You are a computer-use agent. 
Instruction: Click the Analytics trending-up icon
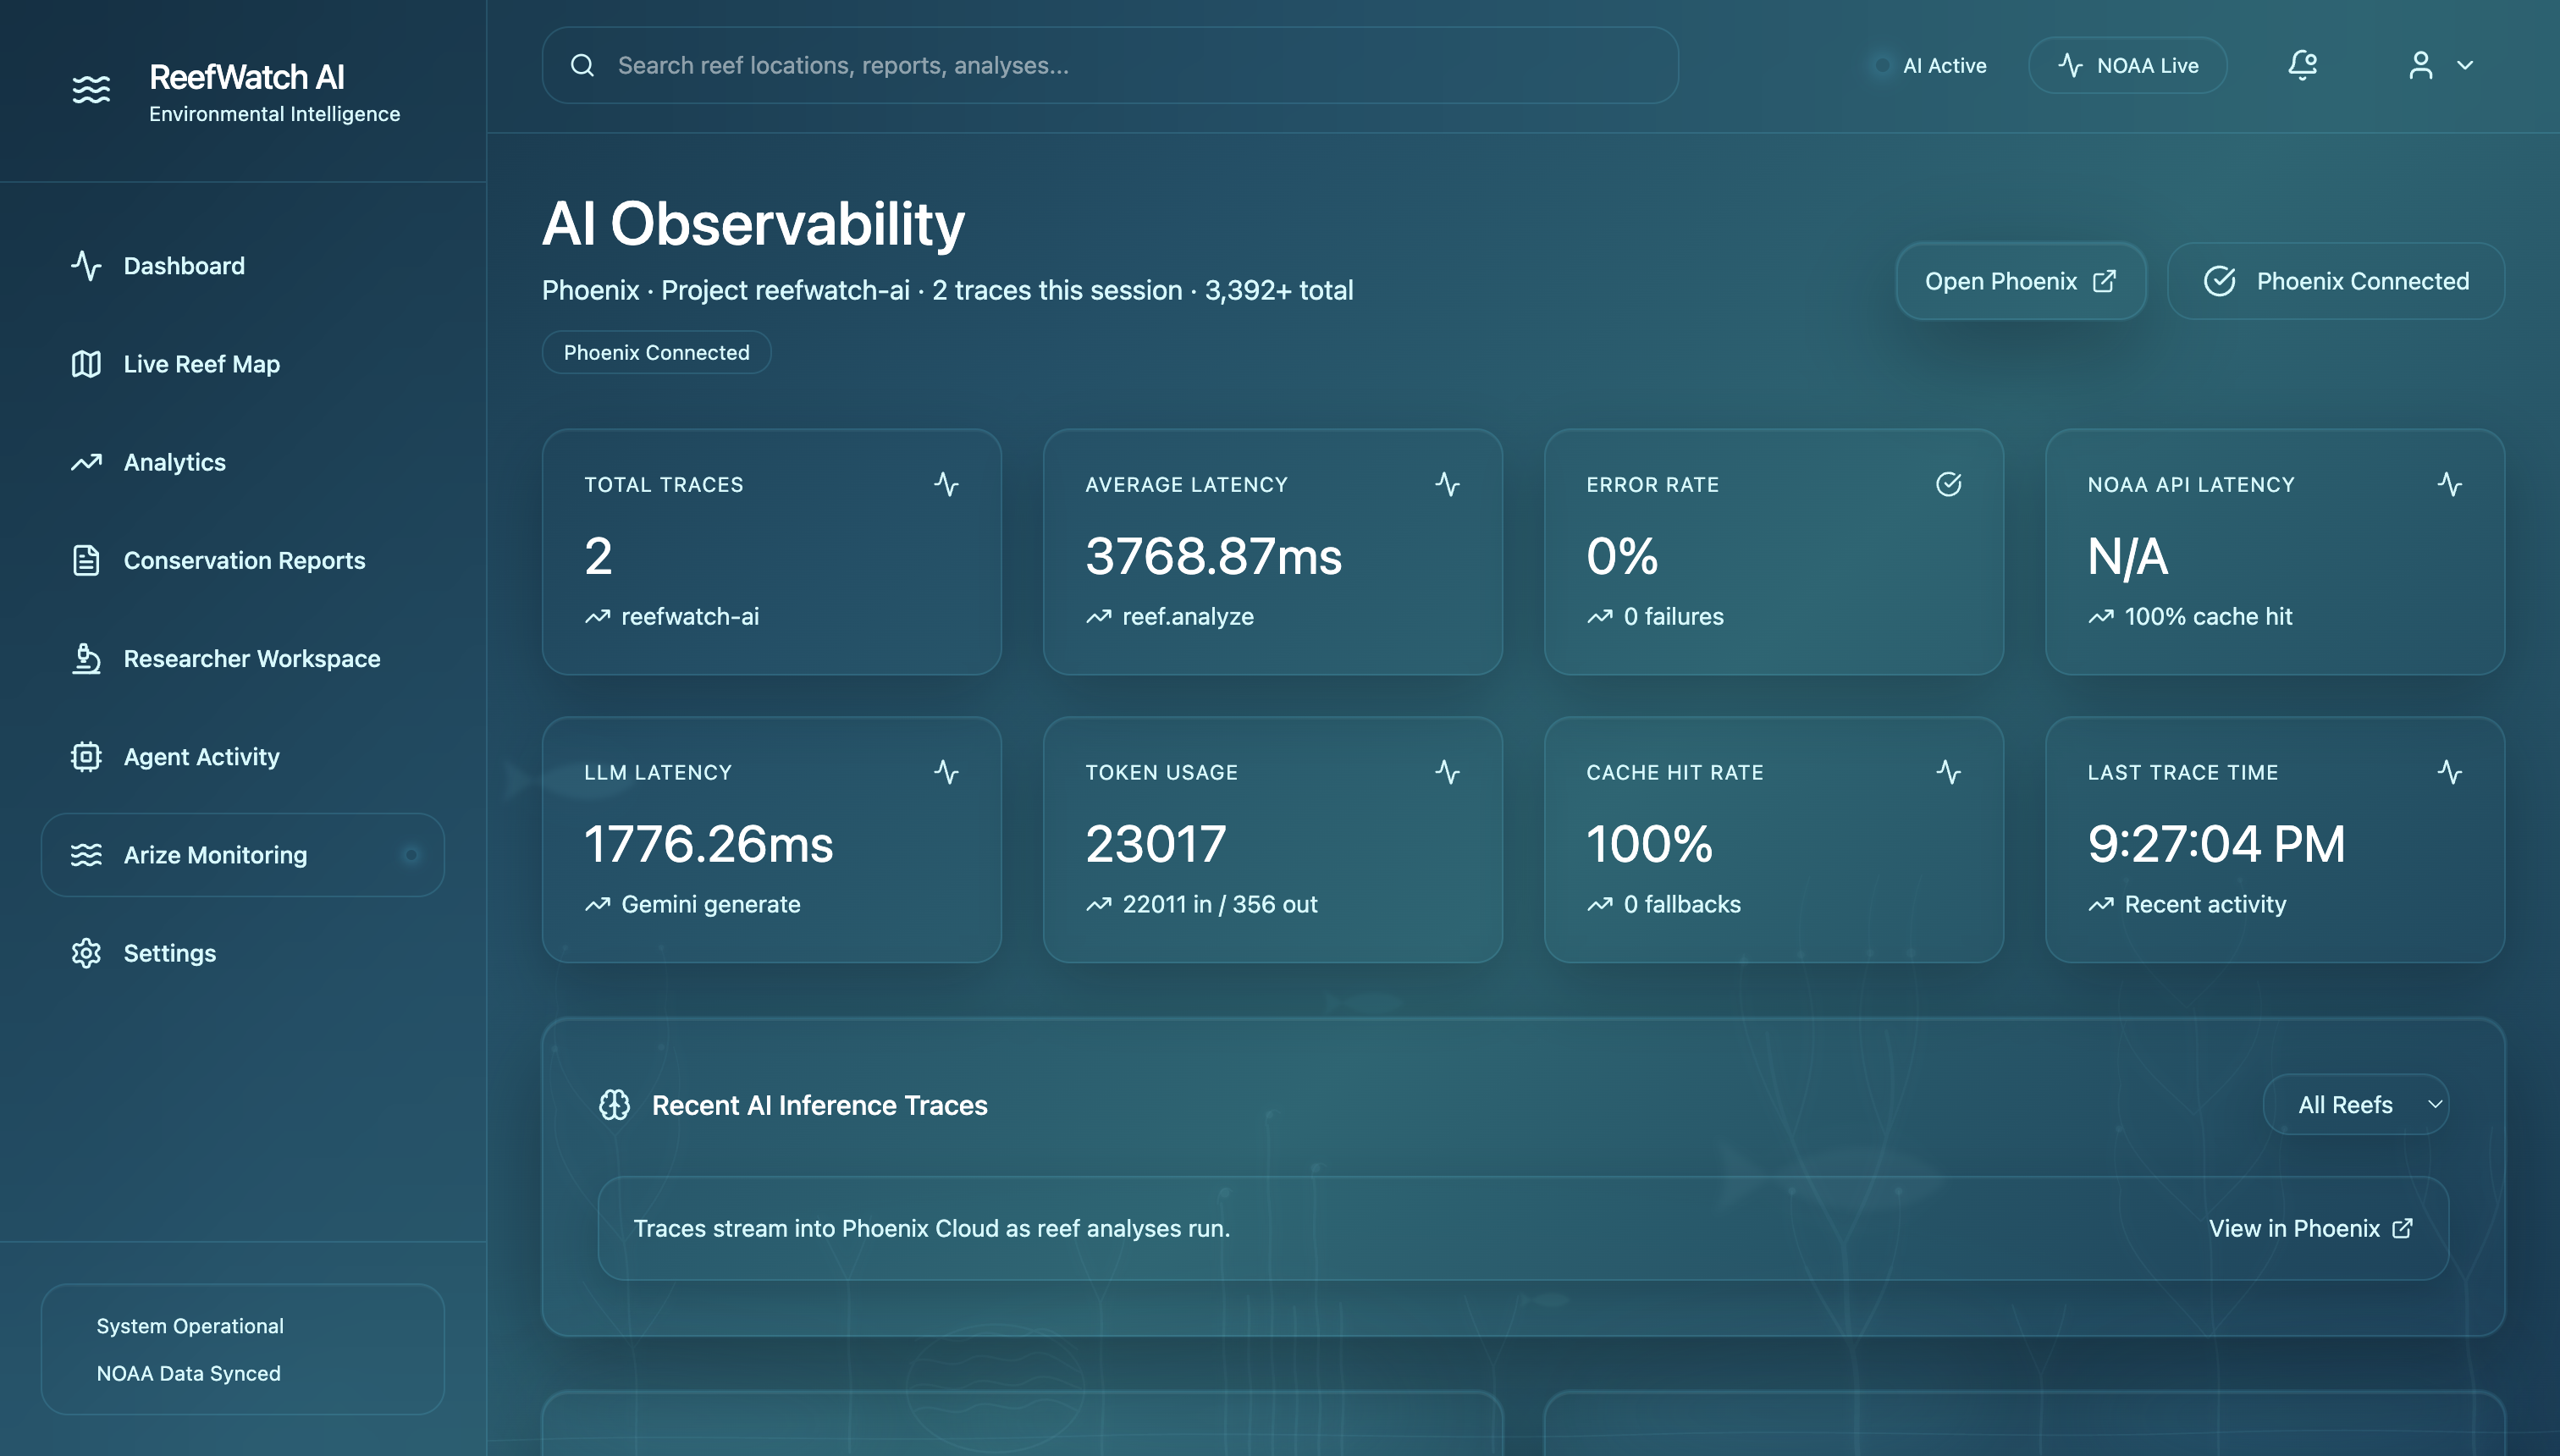(86, 462)
